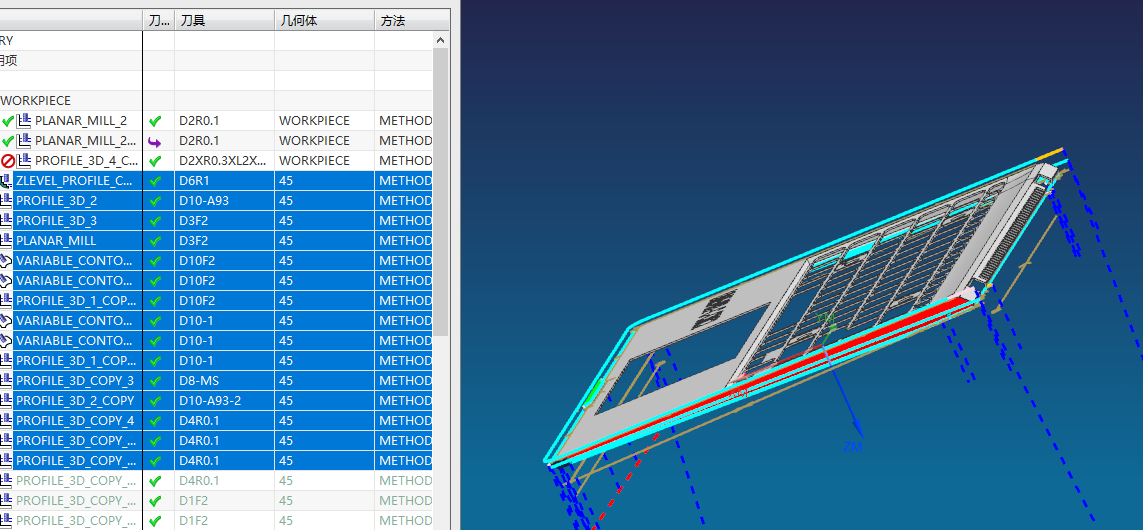Select the PROFILE_3D_3 operation
Screen dimensions: 1143x530
coord(56,220)
